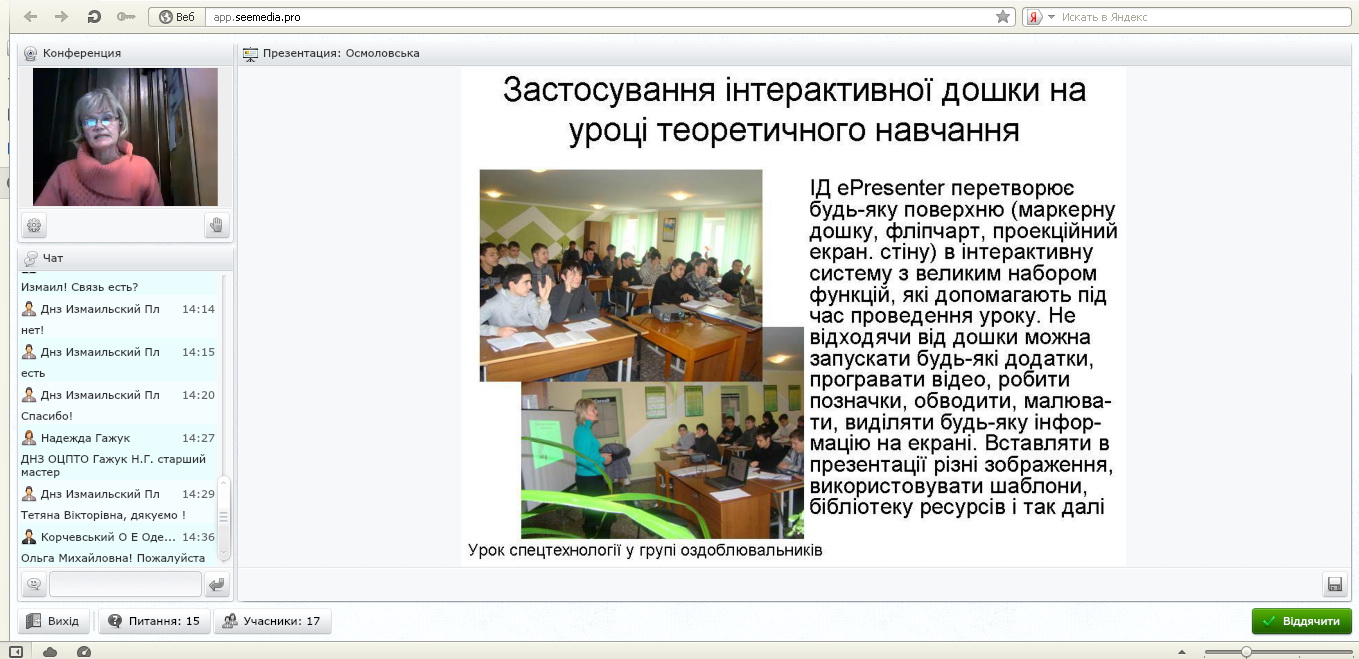
Task: Click the Веб site info badge
Action: [x=176, y=17]
